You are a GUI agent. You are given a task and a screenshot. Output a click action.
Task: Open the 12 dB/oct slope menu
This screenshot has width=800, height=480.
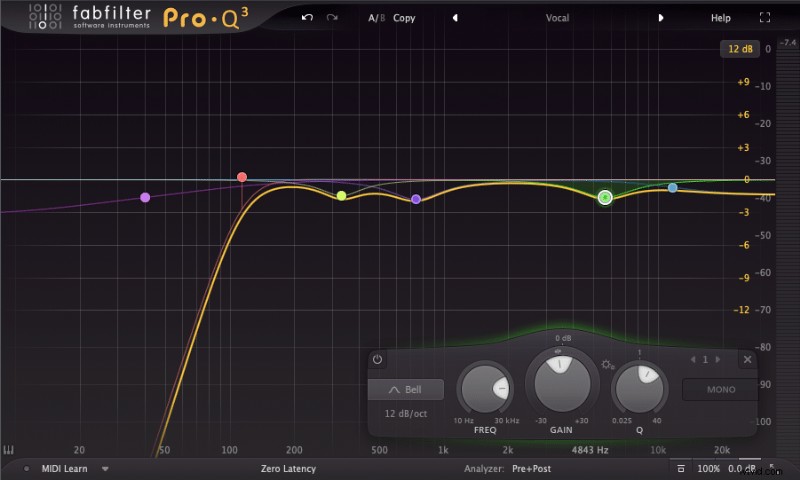click(406, 414)
